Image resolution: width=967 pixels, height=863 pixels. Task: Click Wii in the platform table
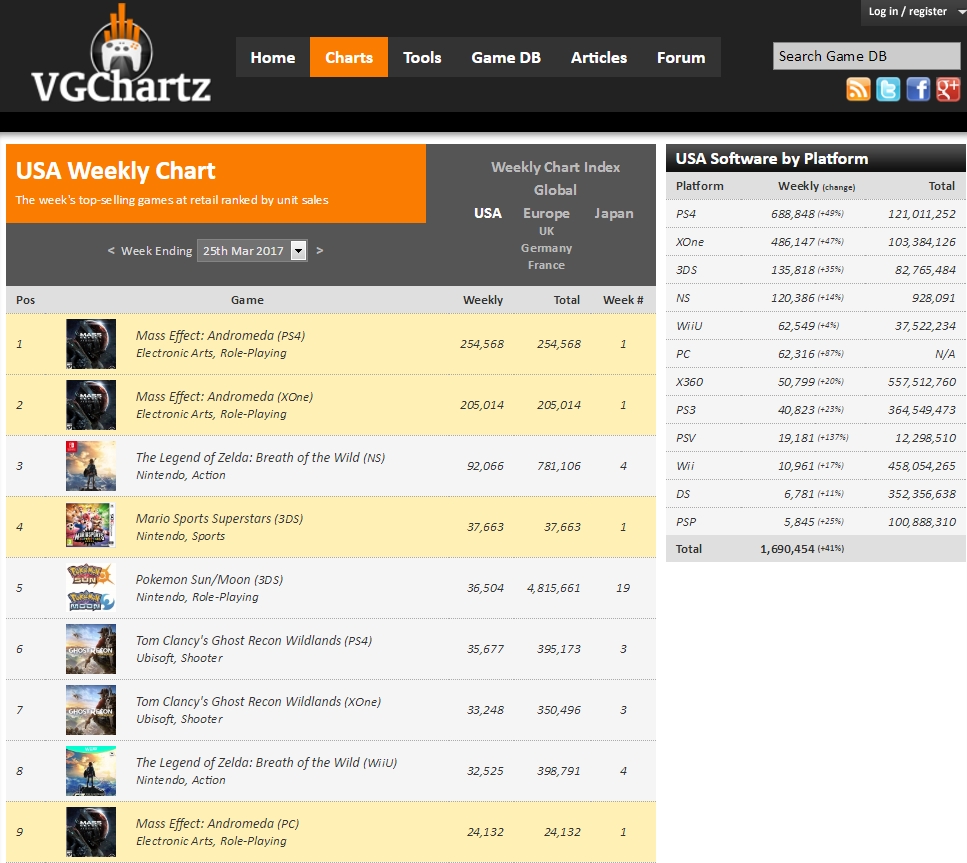[x=685, y=466]
